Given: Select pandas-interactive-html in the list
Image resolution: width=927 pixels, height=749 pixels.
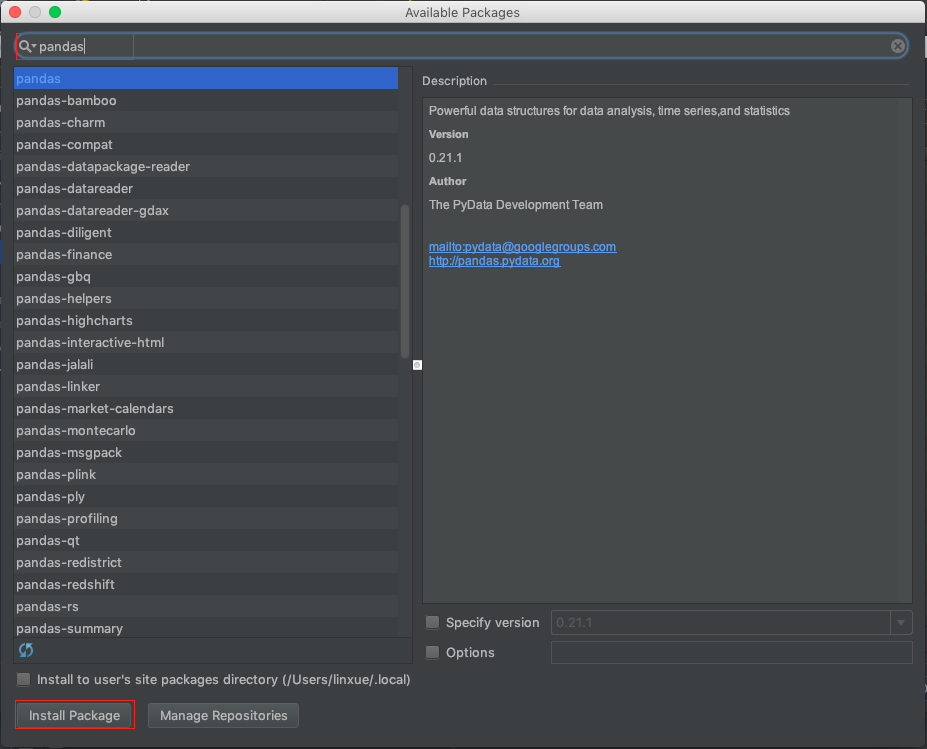Looking at the screenshot, I should 206,342.
